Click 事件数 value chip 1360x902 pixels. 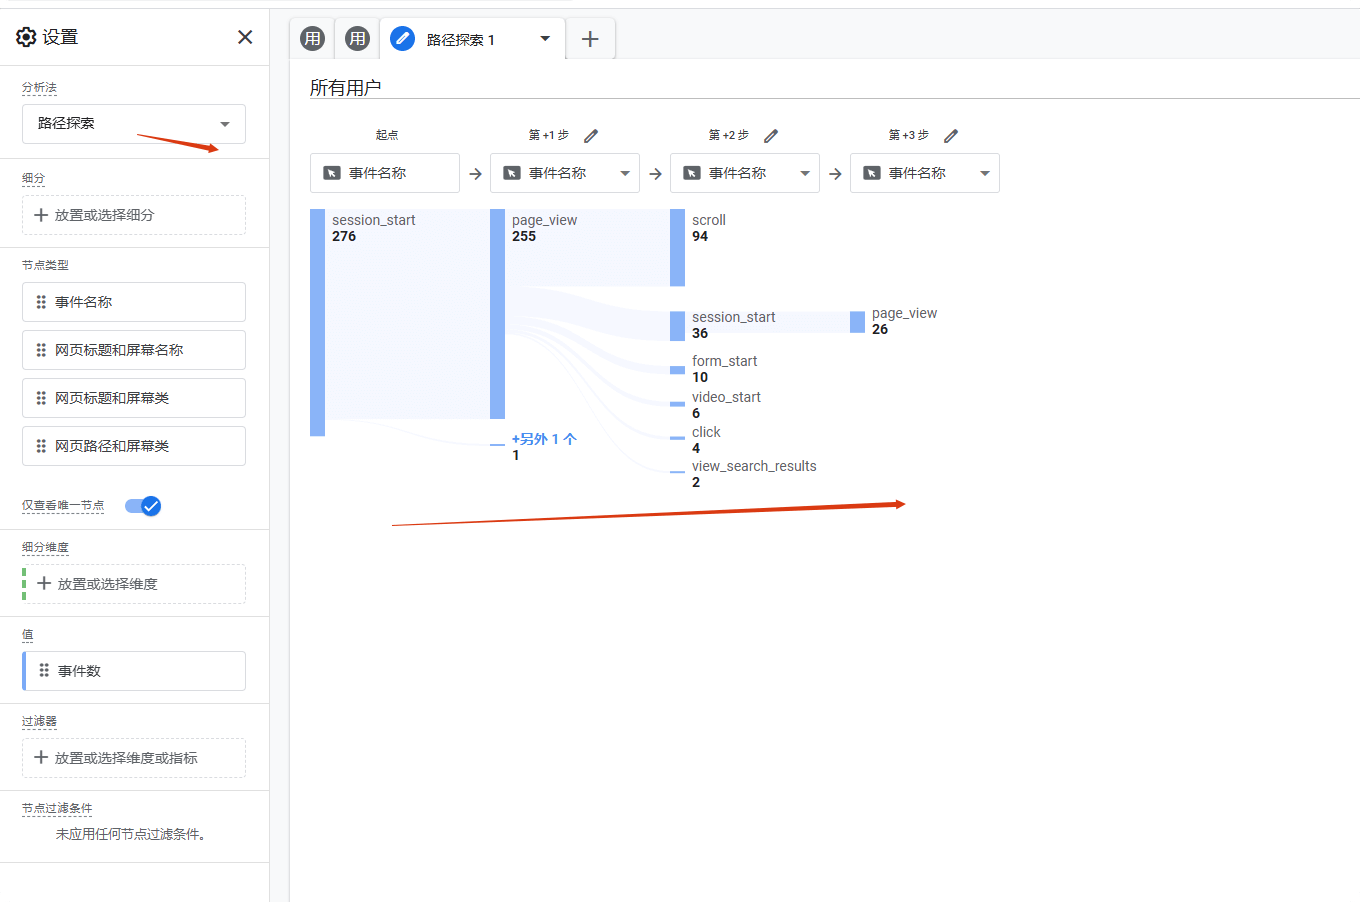[x=134, y=671]
